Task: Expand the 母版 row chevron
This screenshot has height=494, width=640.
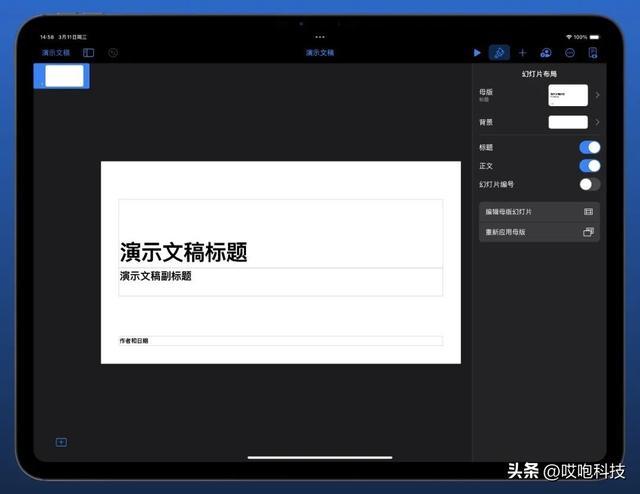Action: click(x=597, y=95)
